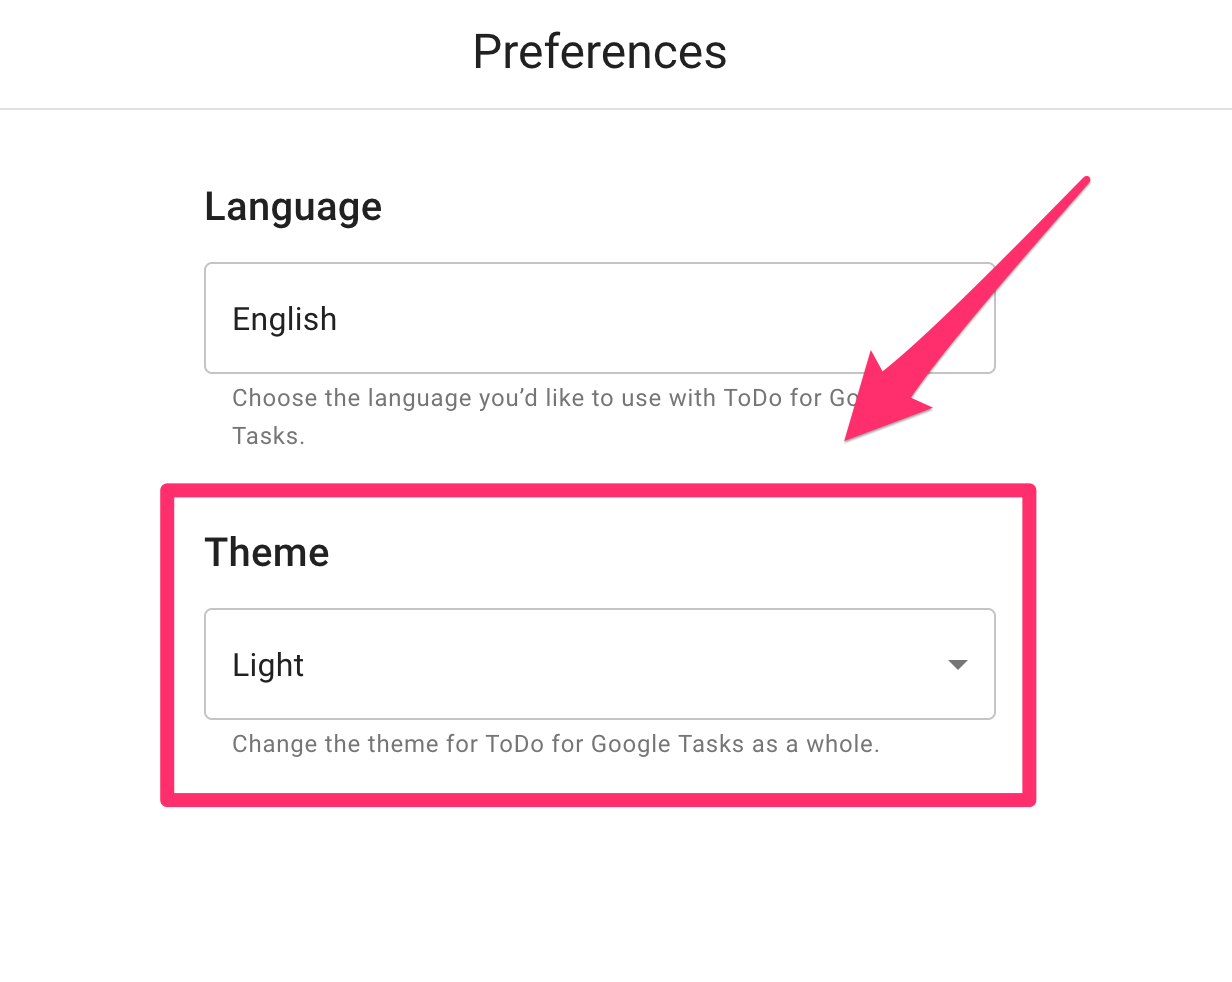Click the Light theme selection field
This screenshot has height=982, width=1232.
click(600, 663)
